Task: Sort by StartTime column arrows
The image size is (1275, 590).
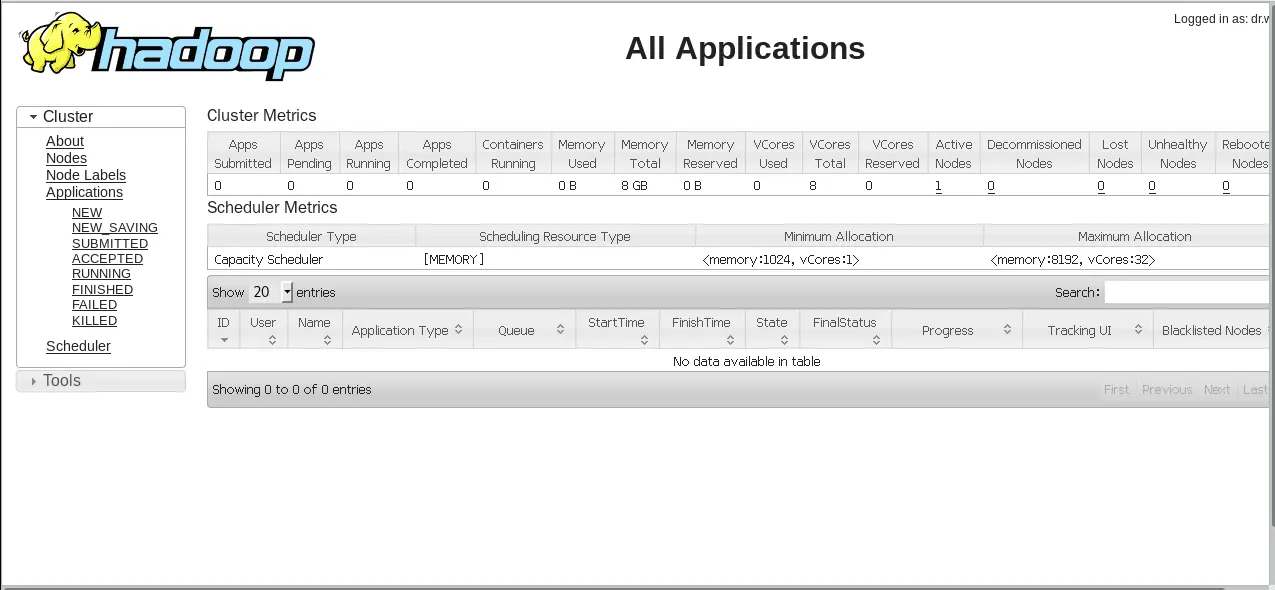Action: point(644,340)
